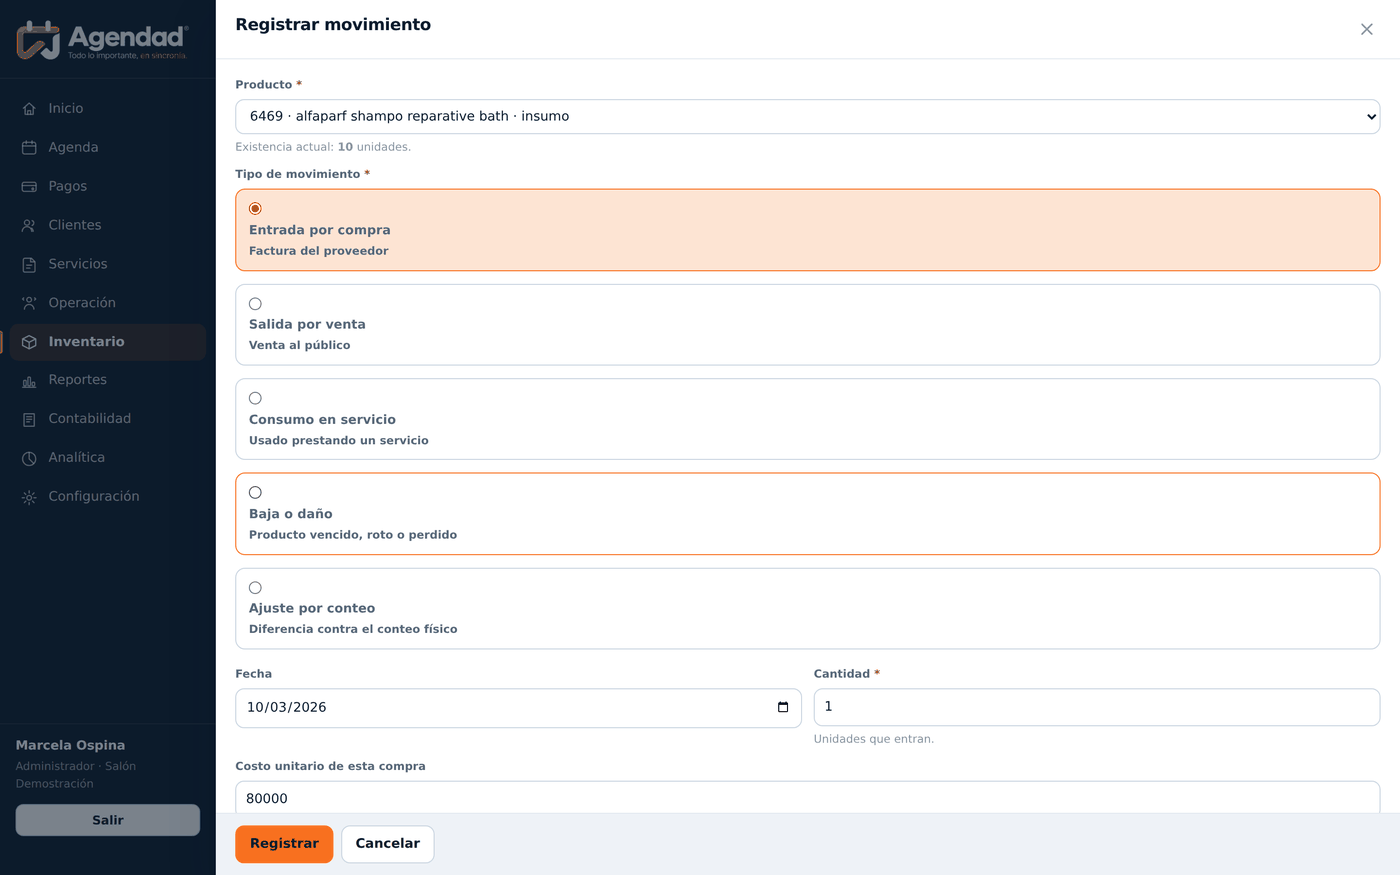This screenshot has height=875, width=1400.
Task: Click the Operación icon in sidebar
Action: coord(29,303)
